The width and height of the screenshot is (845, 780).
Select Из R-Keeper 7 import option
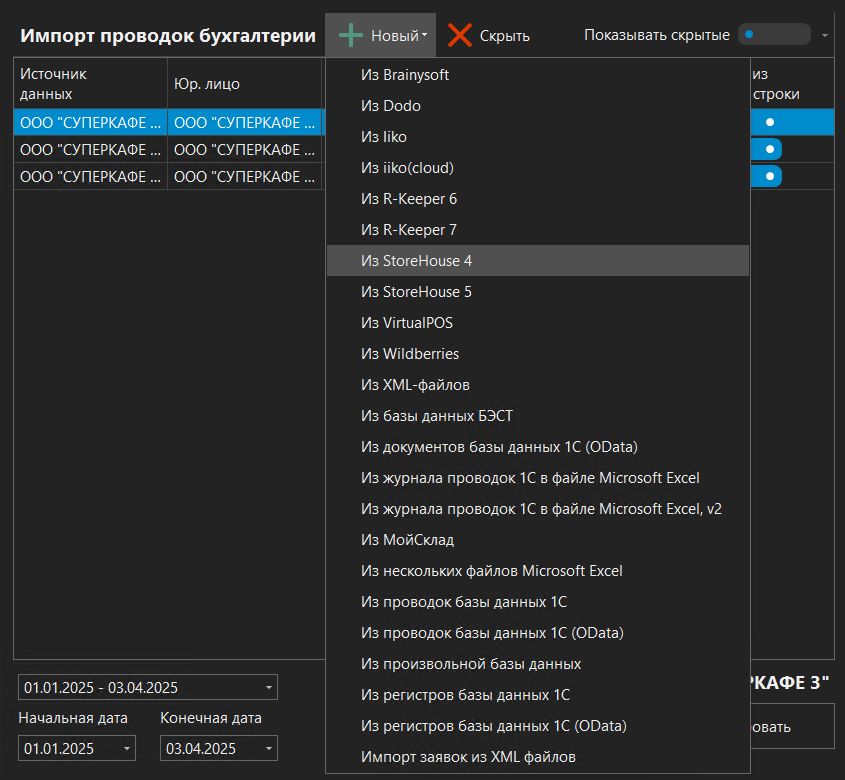click(408, 230)
